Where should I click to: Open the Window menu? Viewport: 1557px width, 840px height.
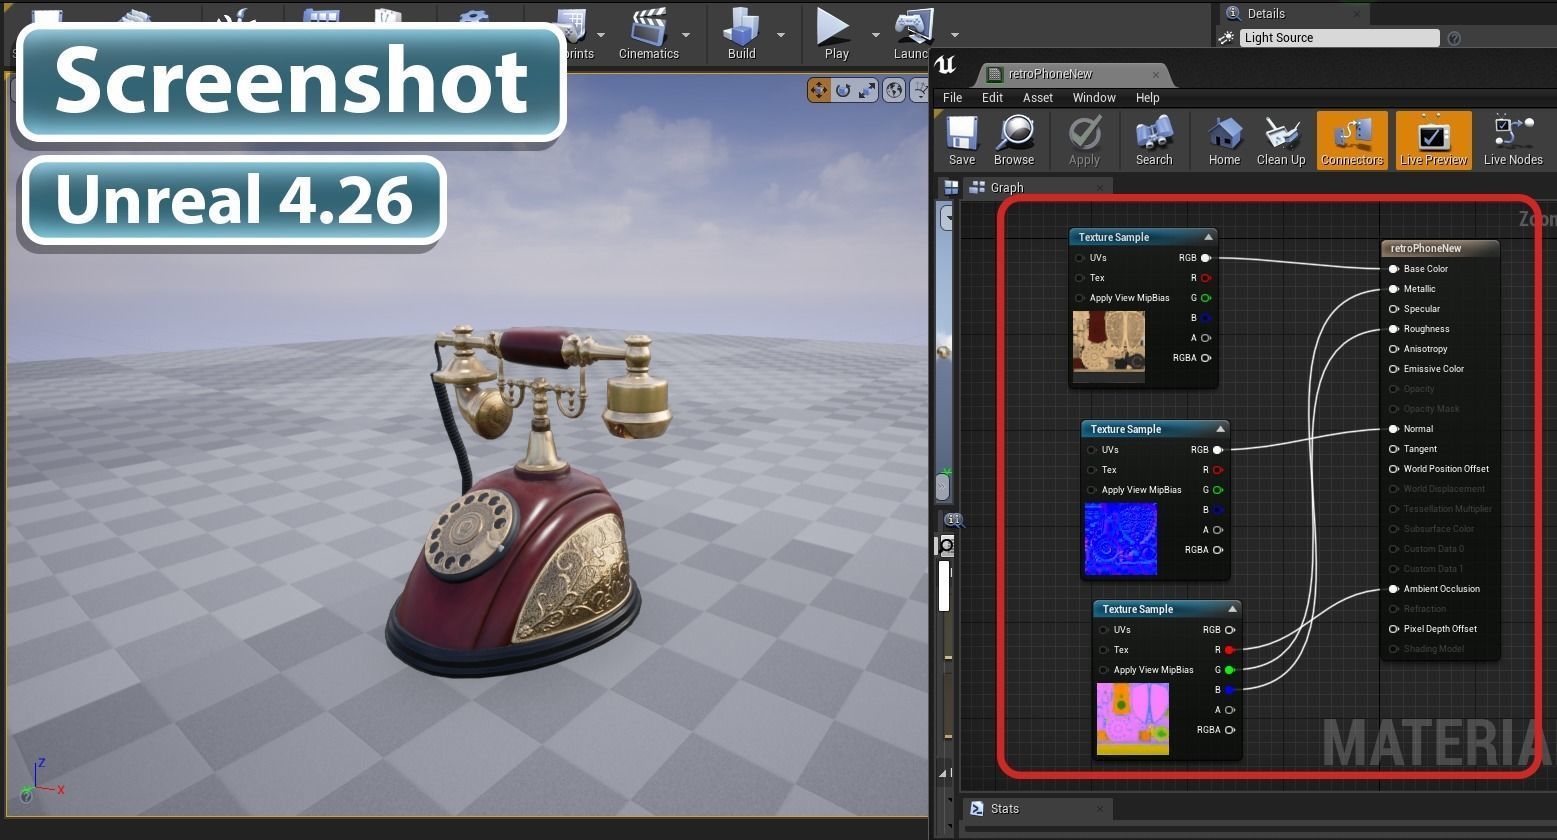tap(1094, 98)
